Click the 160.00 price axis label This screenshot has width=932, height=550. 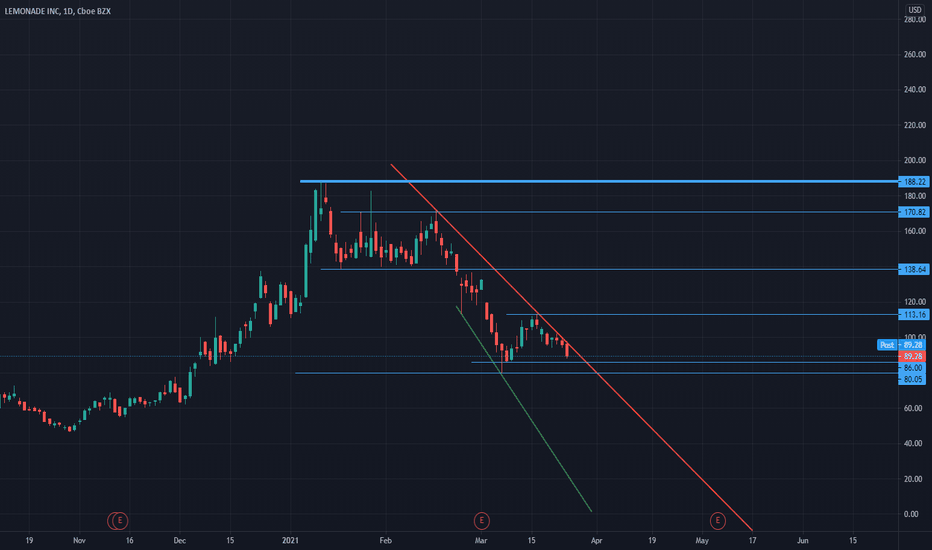point(914,231)
